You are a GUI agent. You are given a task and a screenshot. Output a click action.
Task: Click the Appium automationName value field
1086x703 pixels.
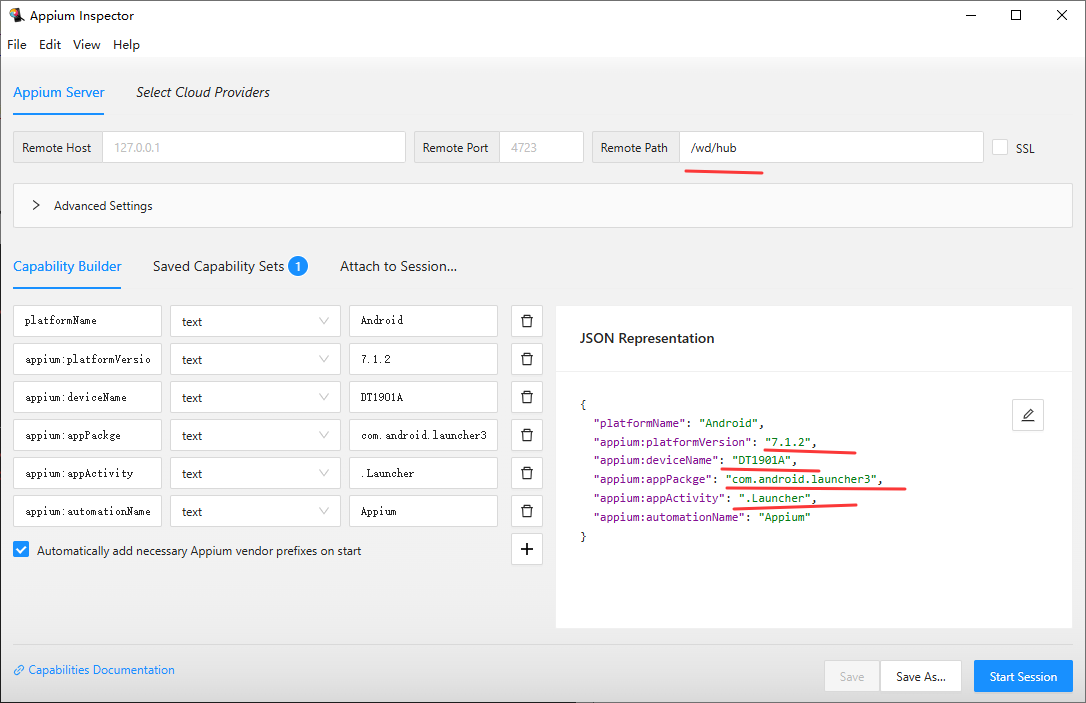click(x=423, y=511)
